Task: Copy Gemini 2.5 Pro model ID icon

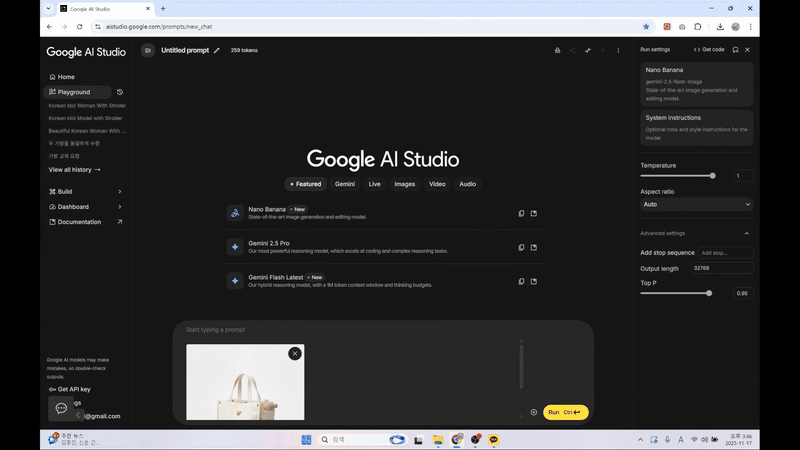Action: 521,247
